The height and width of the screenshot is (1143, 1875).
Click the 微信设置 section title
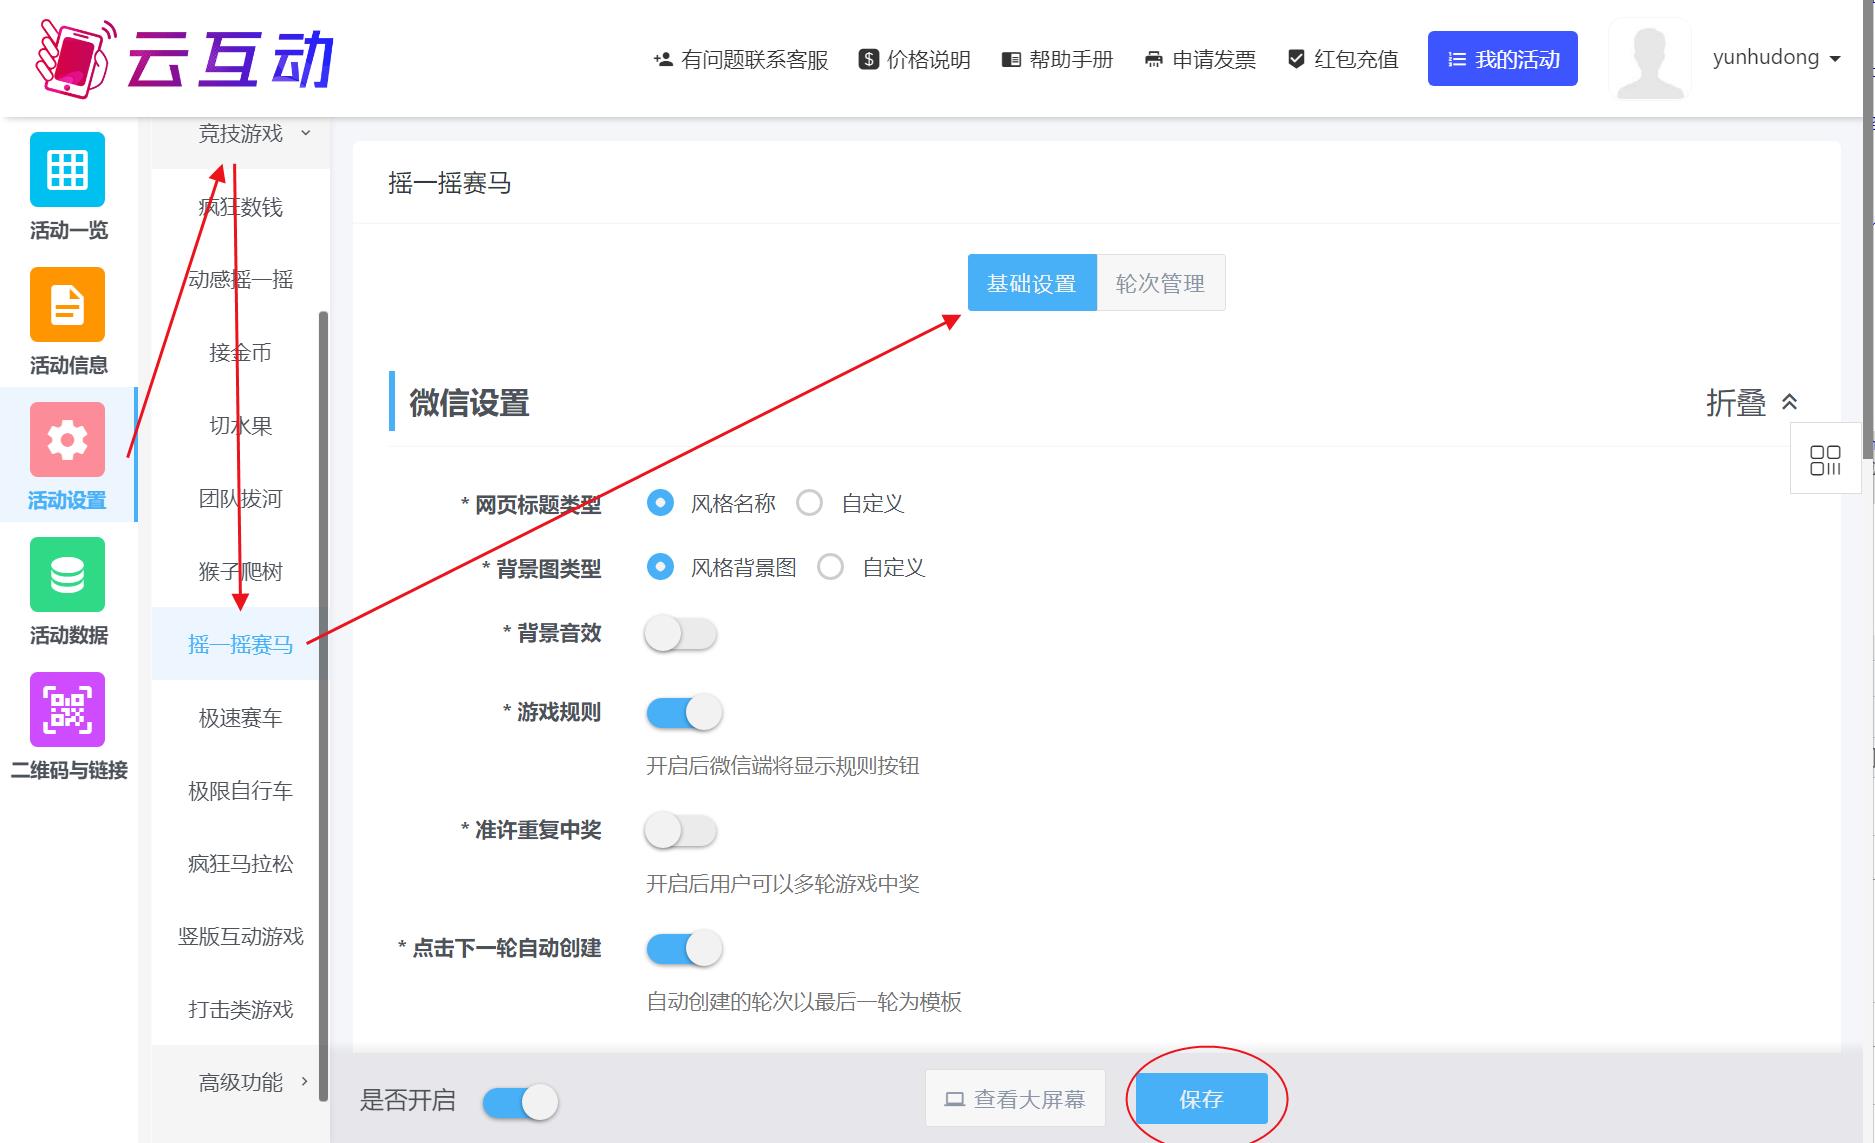469,403
